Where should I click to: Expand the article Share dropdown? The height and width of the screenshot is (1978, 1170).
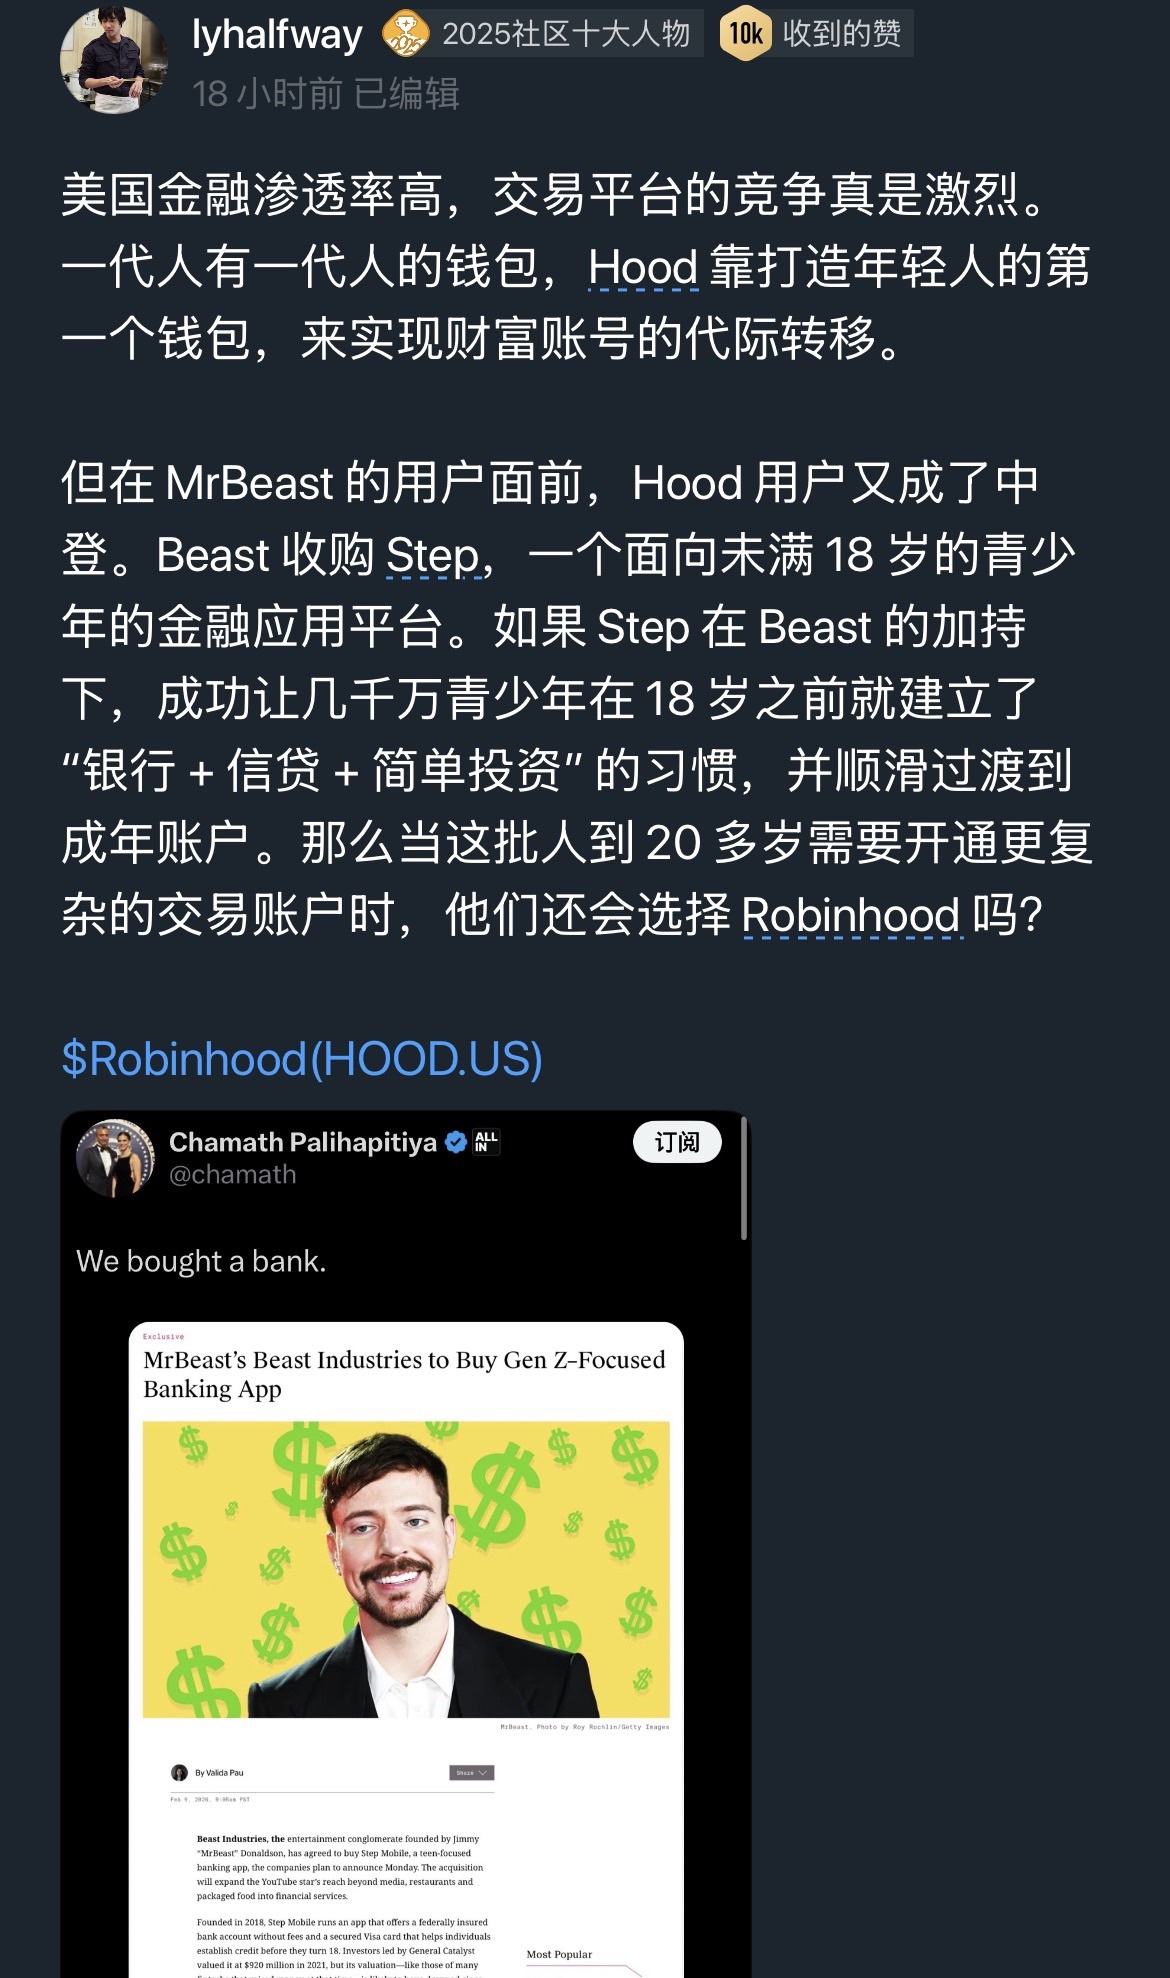471,1773
